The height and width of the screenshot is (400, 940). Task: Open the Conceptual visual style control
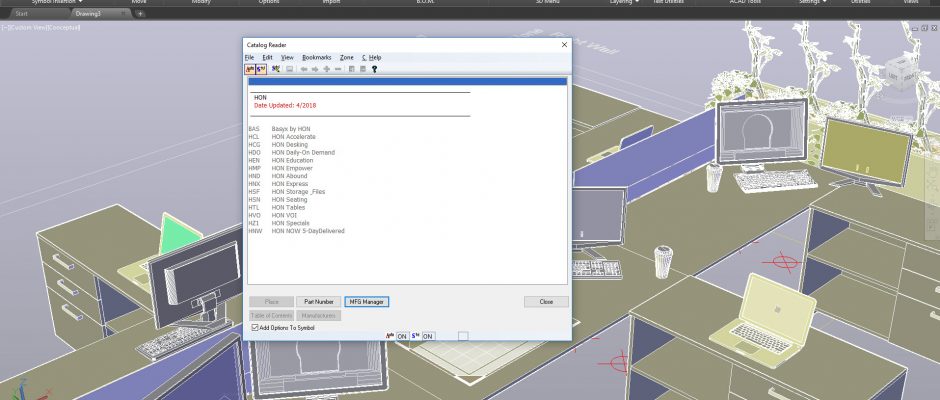tap(62, 28)
